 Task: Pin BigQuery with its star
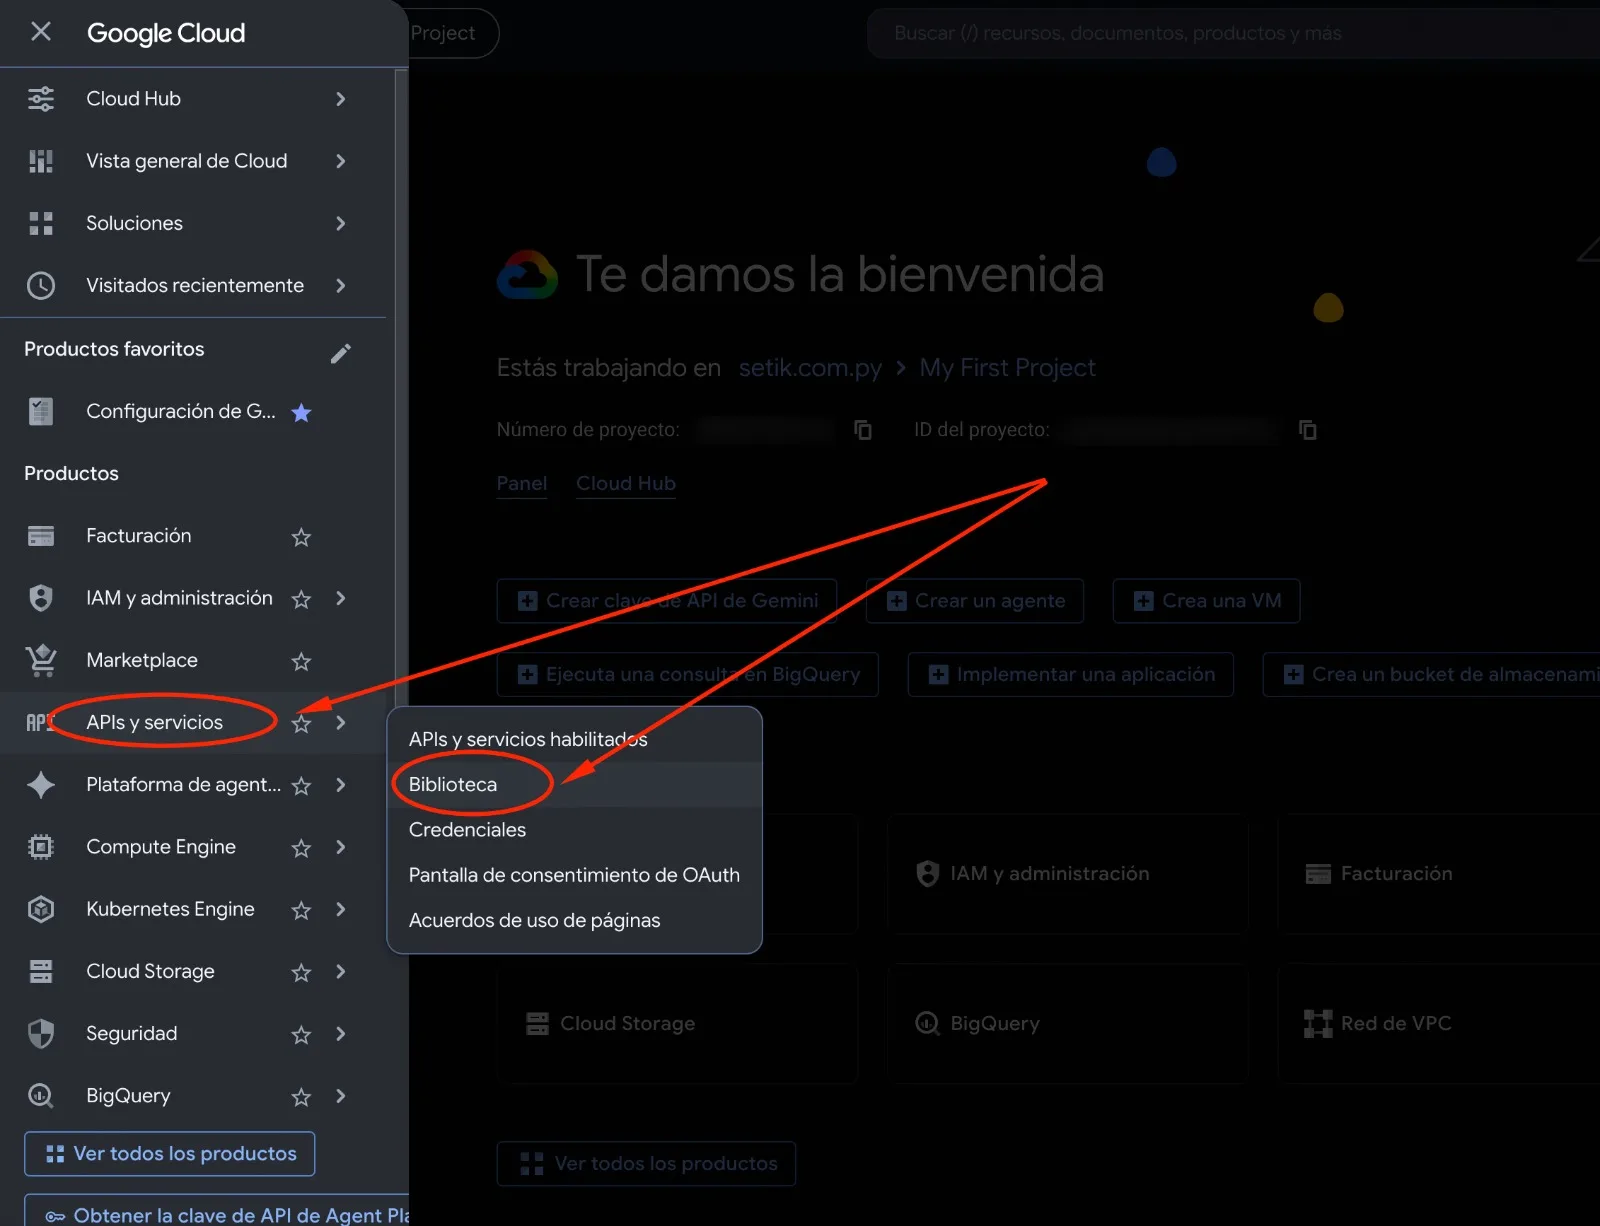[301, 1097]
